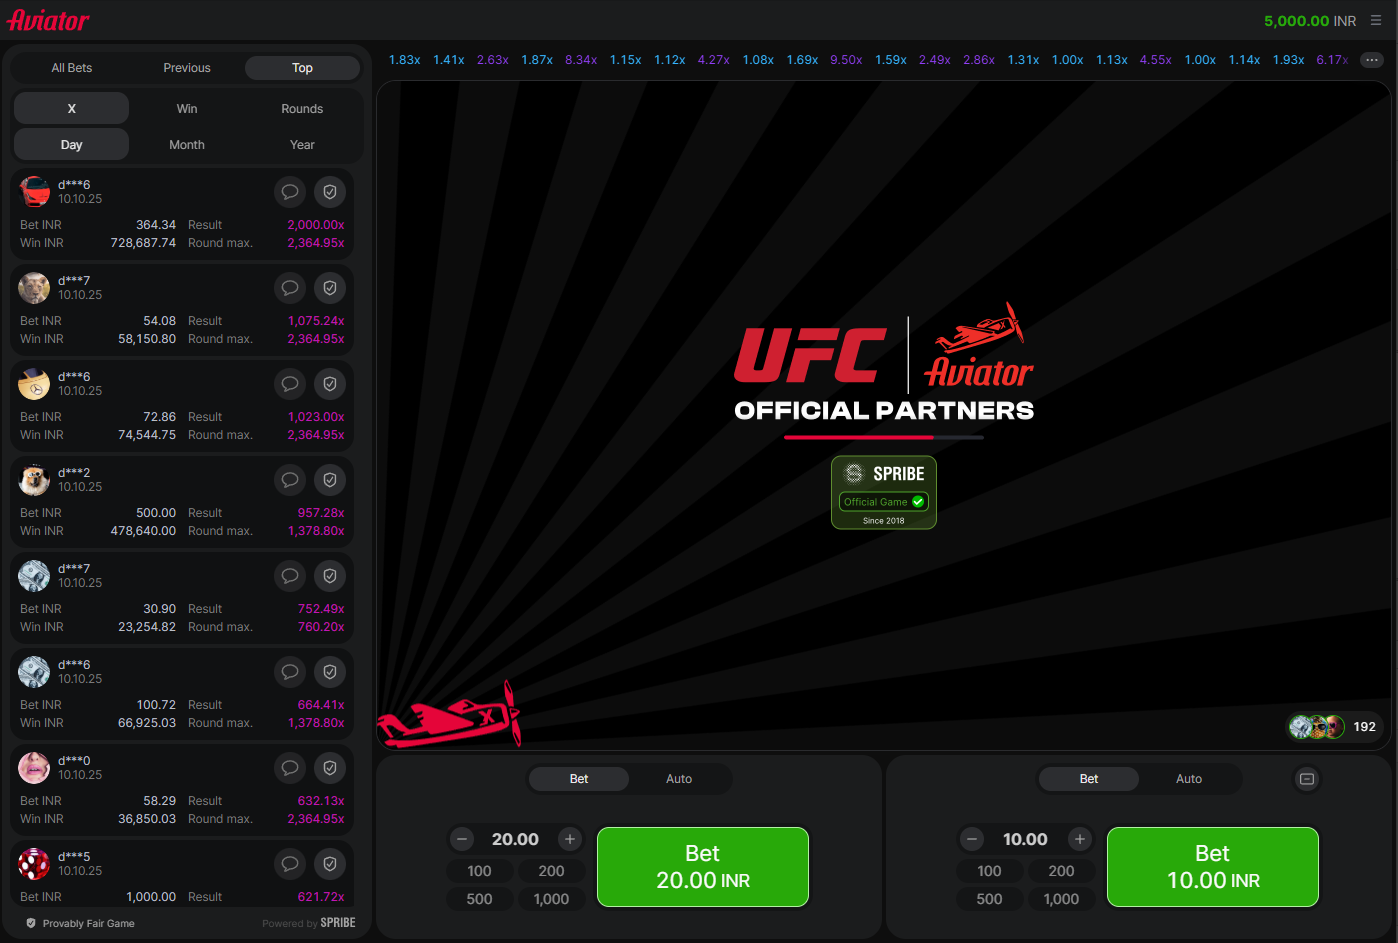
Task: Click the shield icon on the 957.28x bet
Action: tap(330, 480)
